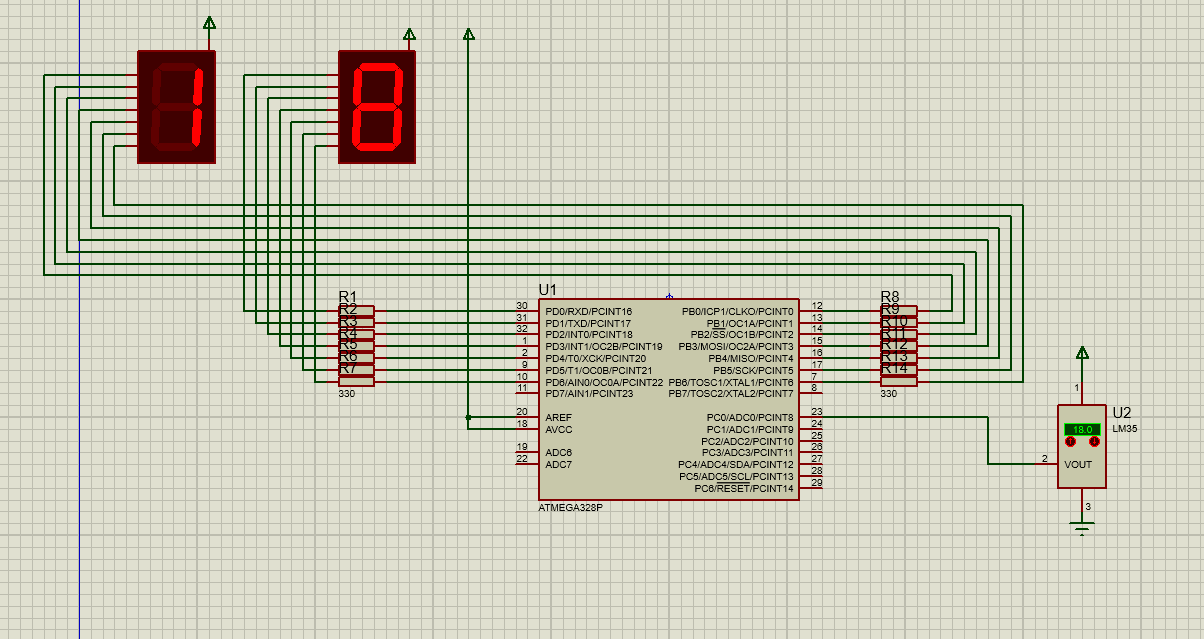This screenshot has height=639, width=1204.
Task: Click the PC6/RESET/PCINT14 pin label
Action: 744,488
